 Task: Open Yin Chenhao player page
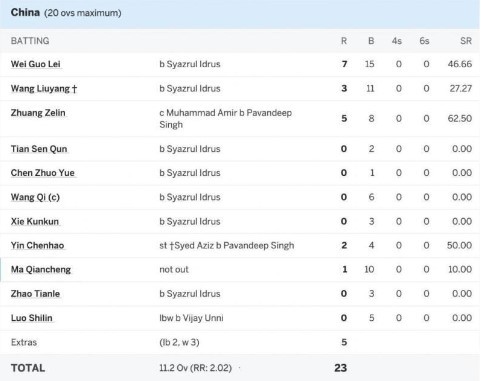click(37, 245)
